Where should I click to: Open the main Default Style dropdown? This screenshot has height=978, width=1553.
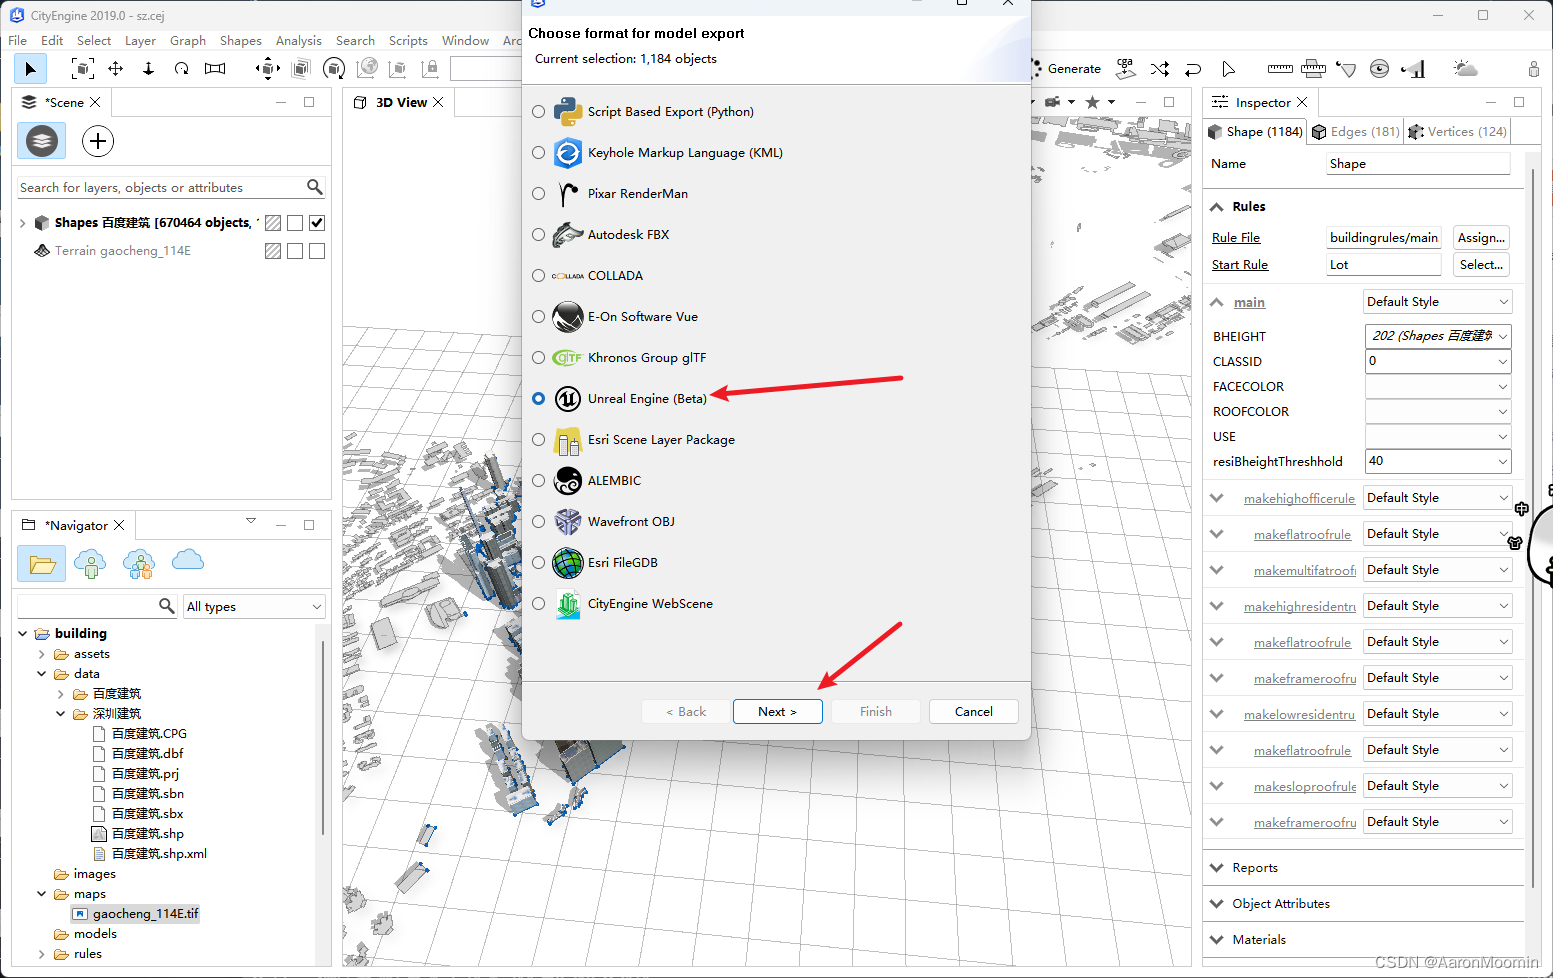pos(1438,302)
